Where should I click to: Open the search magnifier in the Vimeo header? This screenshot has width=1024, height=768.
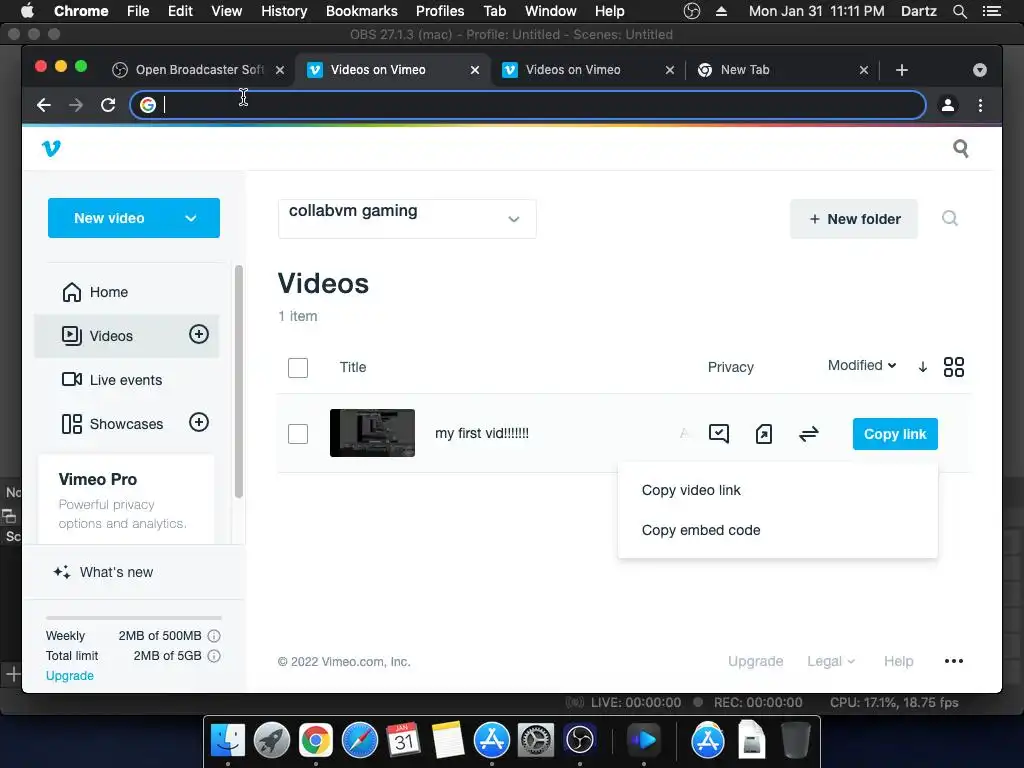(x=961, y=148)
